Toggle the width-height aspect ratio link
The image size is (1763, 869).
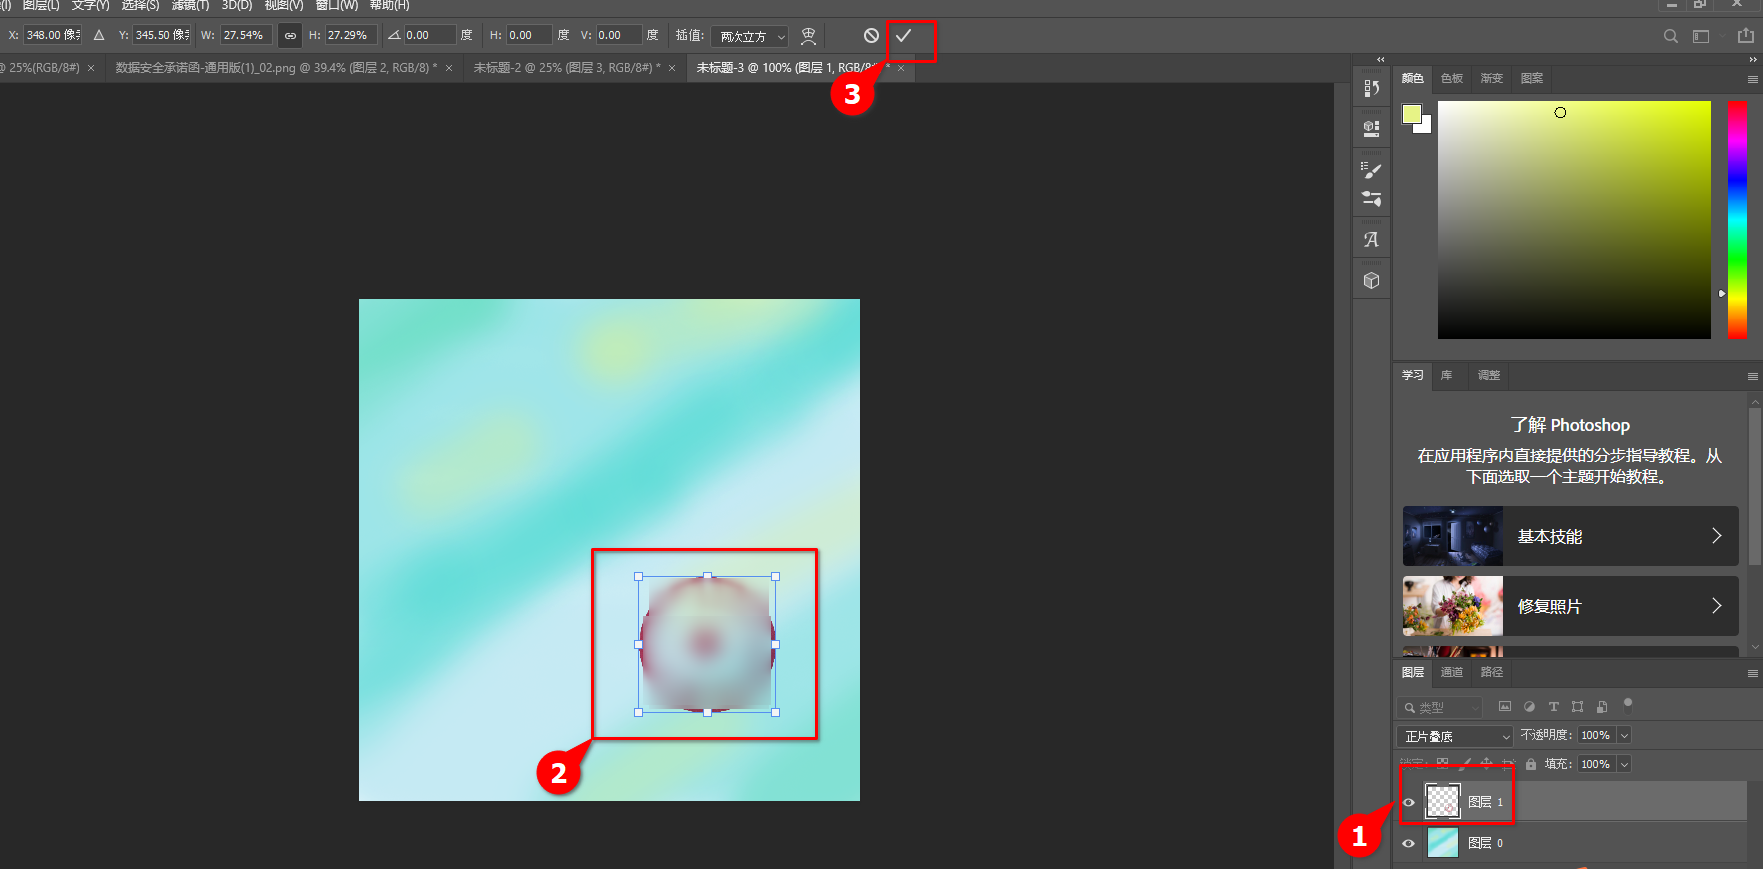[x=290, y=36]
